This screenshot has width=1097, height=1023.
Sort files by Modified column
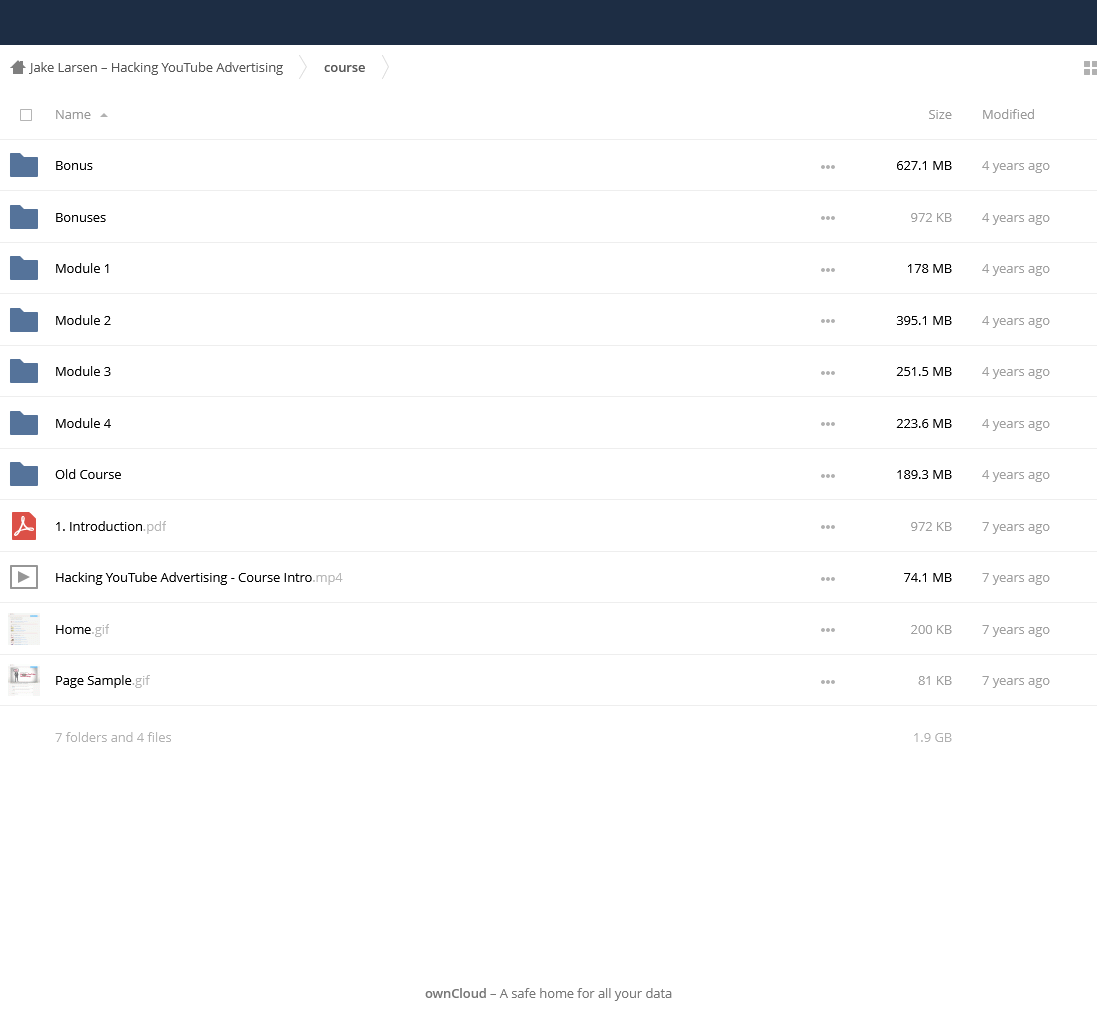tap(1007, 114)
